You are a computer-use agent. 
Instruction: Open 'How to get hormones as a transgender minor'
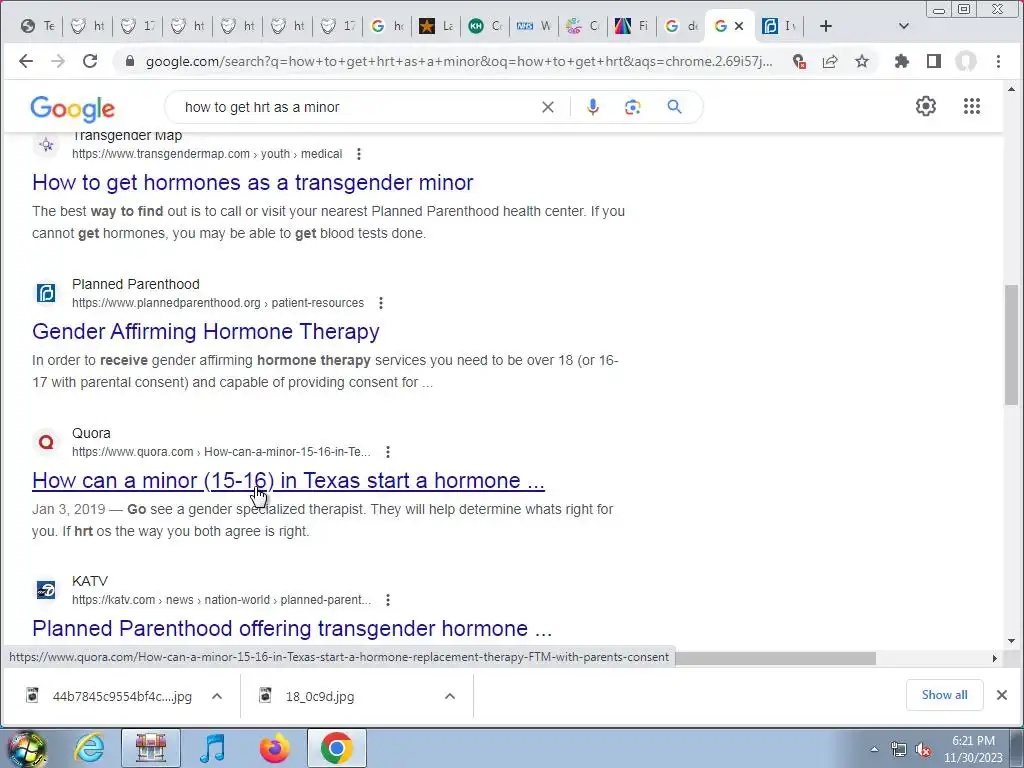[x=253, y=183]
